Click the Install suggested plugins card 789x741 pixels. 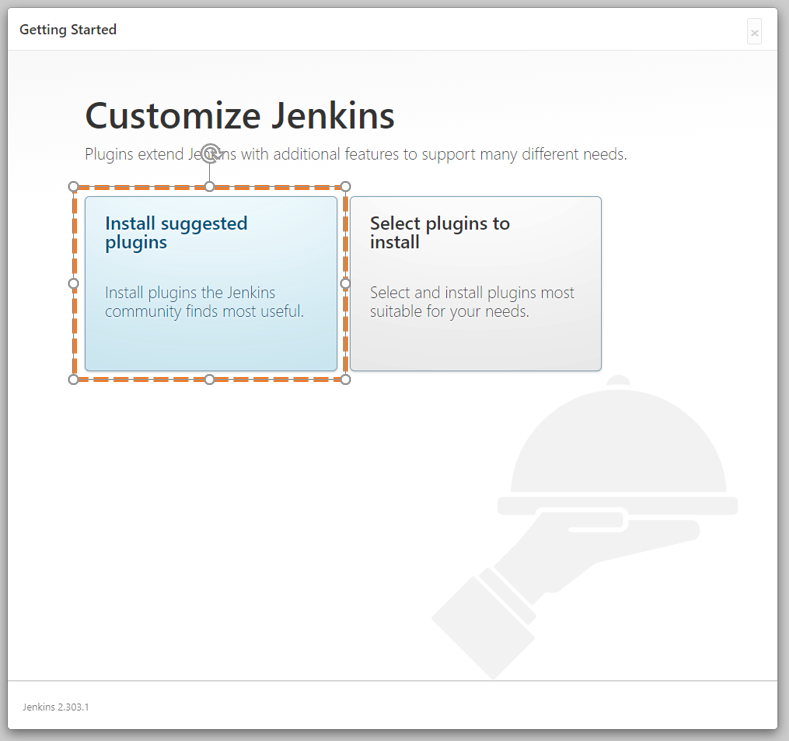click(x=211, y=284)
